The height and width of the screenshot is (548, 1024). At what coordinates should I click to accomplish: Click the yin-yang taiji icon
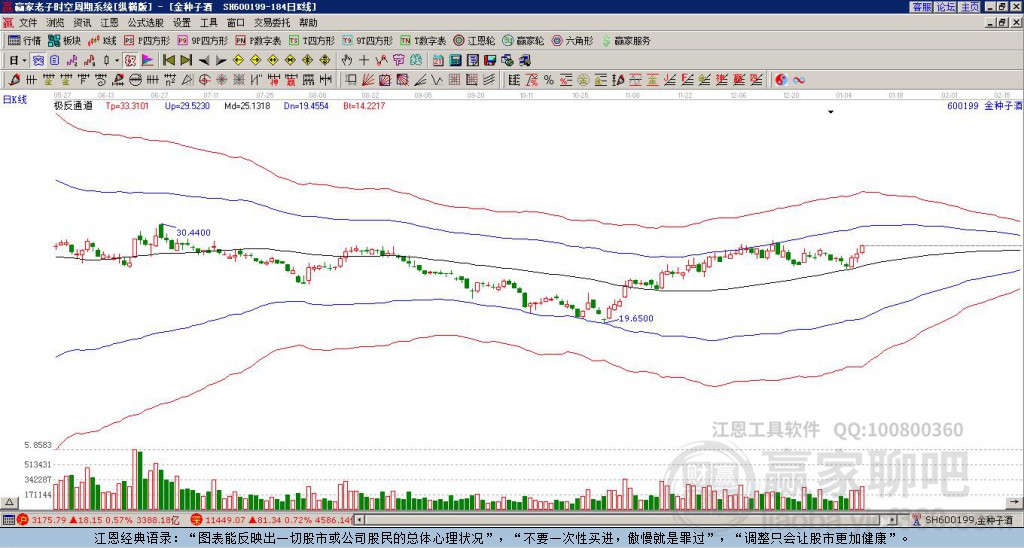click(x=781, y=80)
